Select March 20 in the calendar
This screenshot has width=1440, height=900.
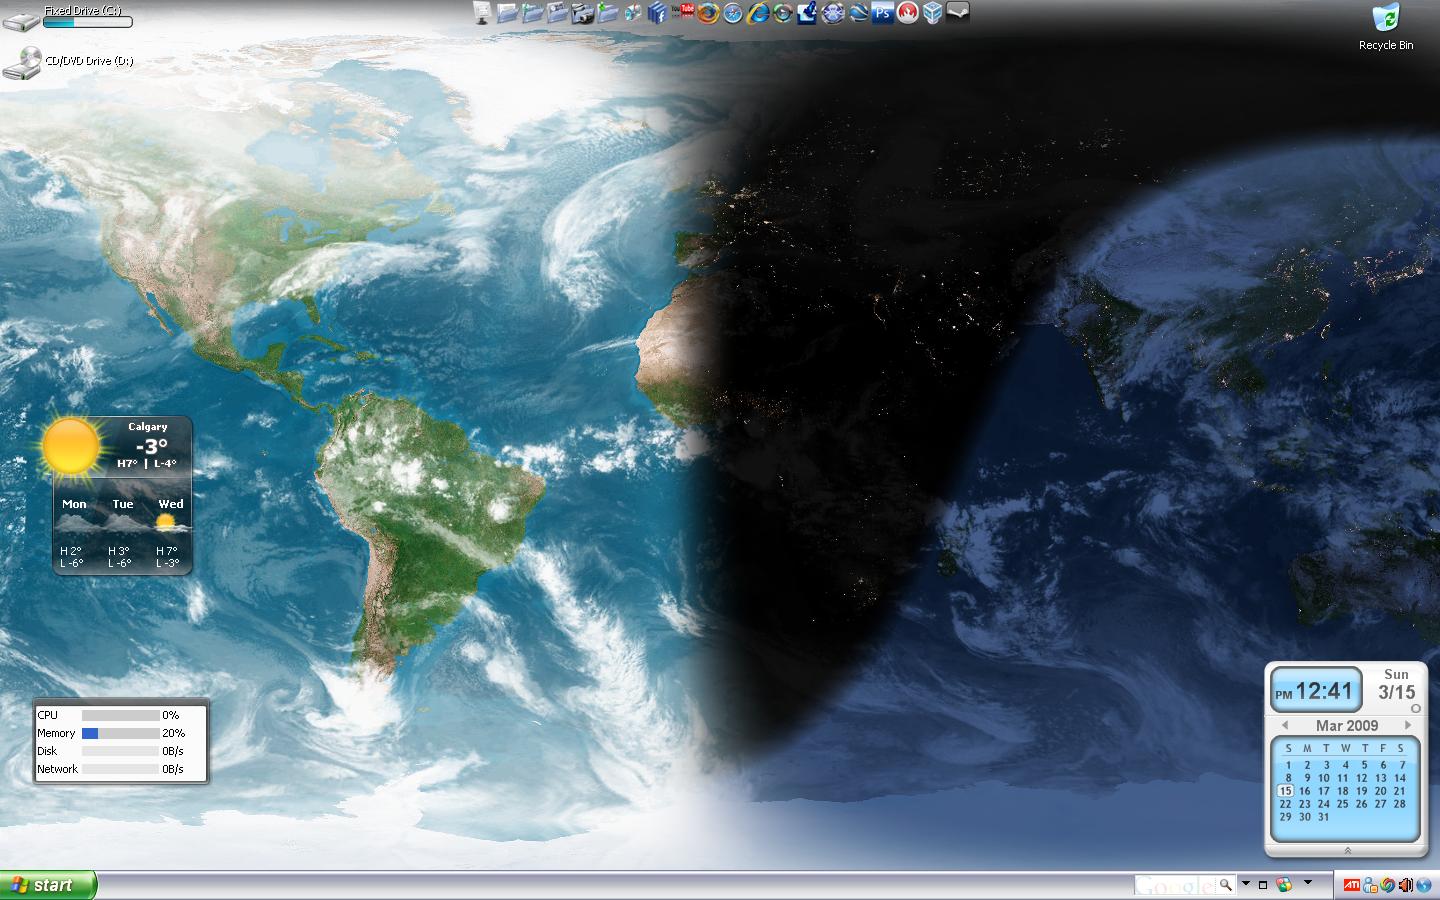[x=1381, y=791]
